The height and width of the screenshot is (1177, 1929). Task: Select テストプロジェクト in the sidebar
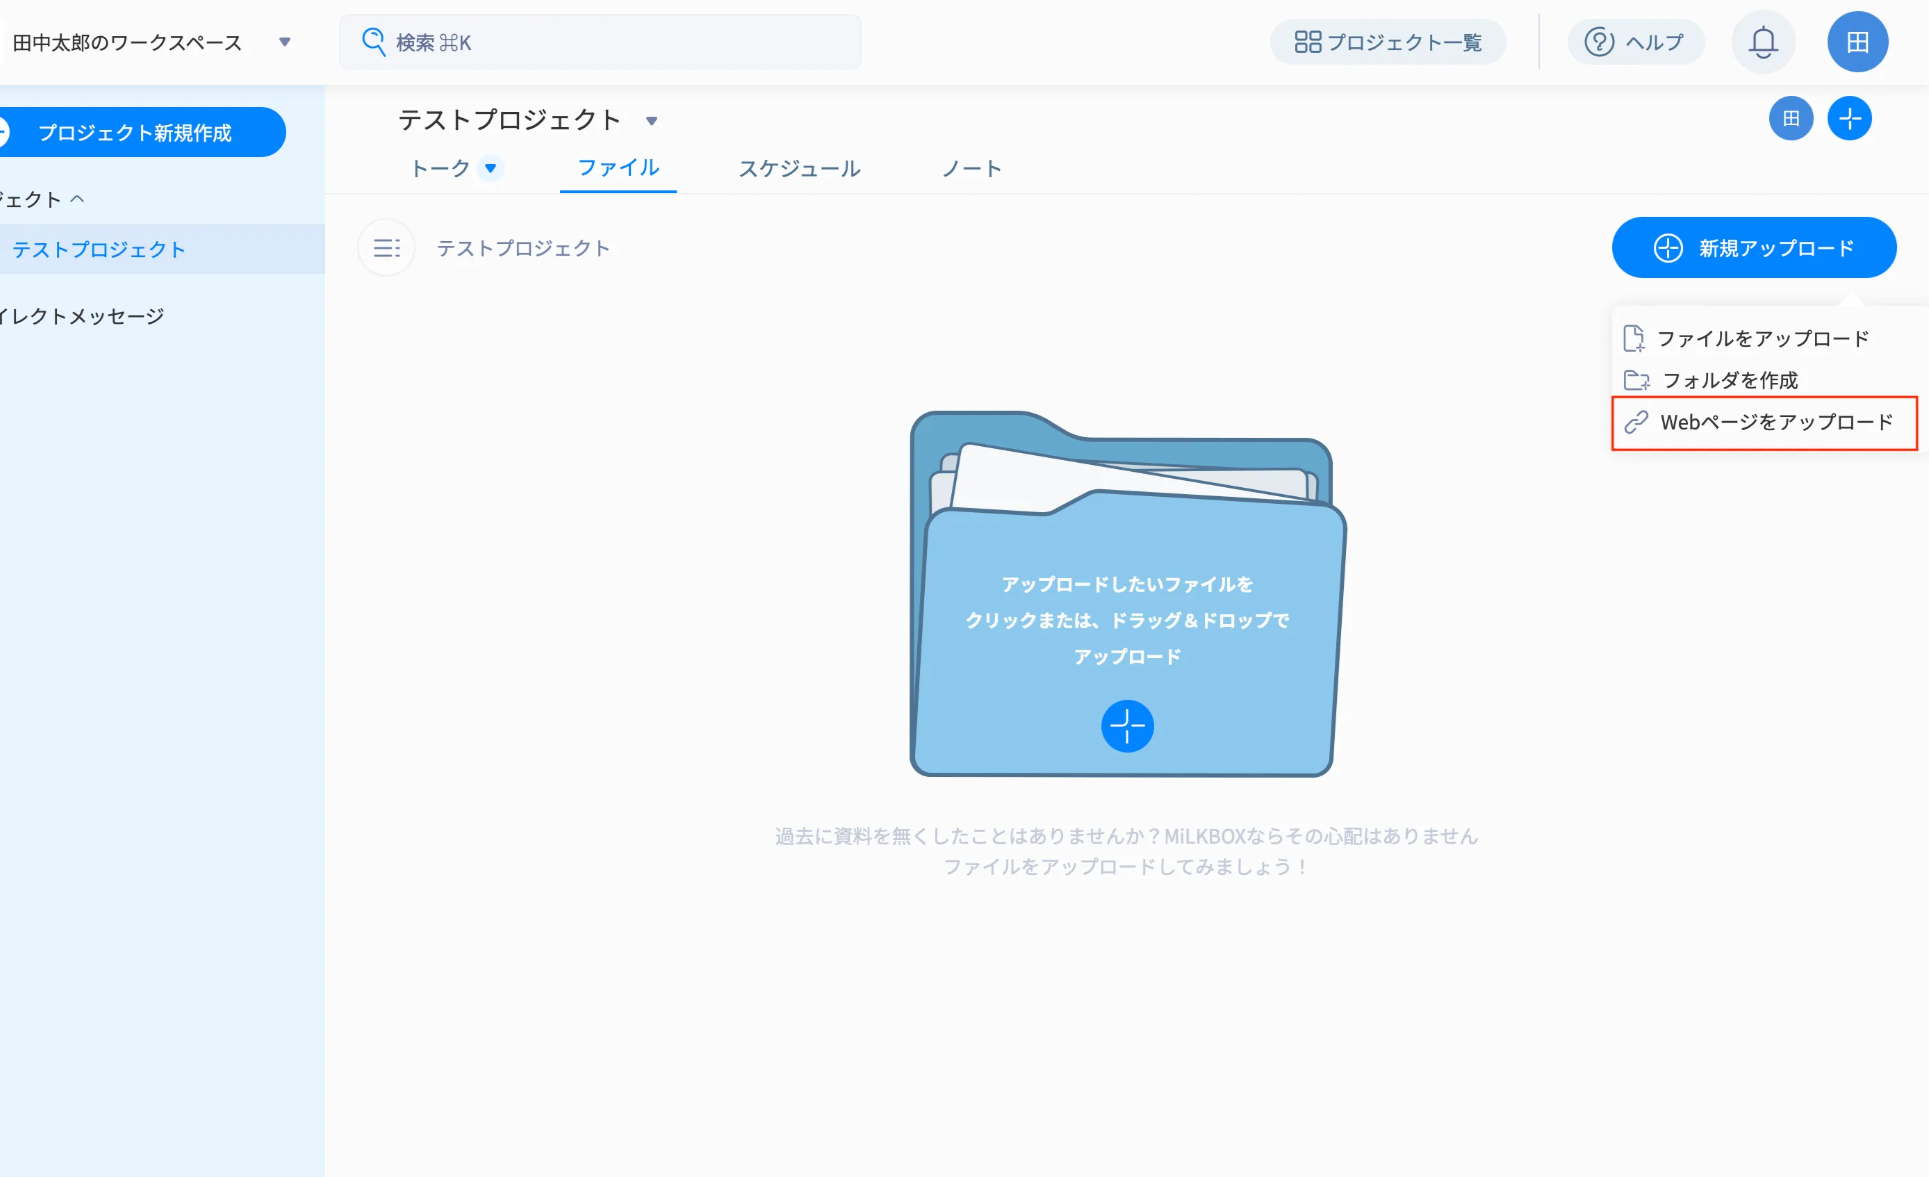99,250
